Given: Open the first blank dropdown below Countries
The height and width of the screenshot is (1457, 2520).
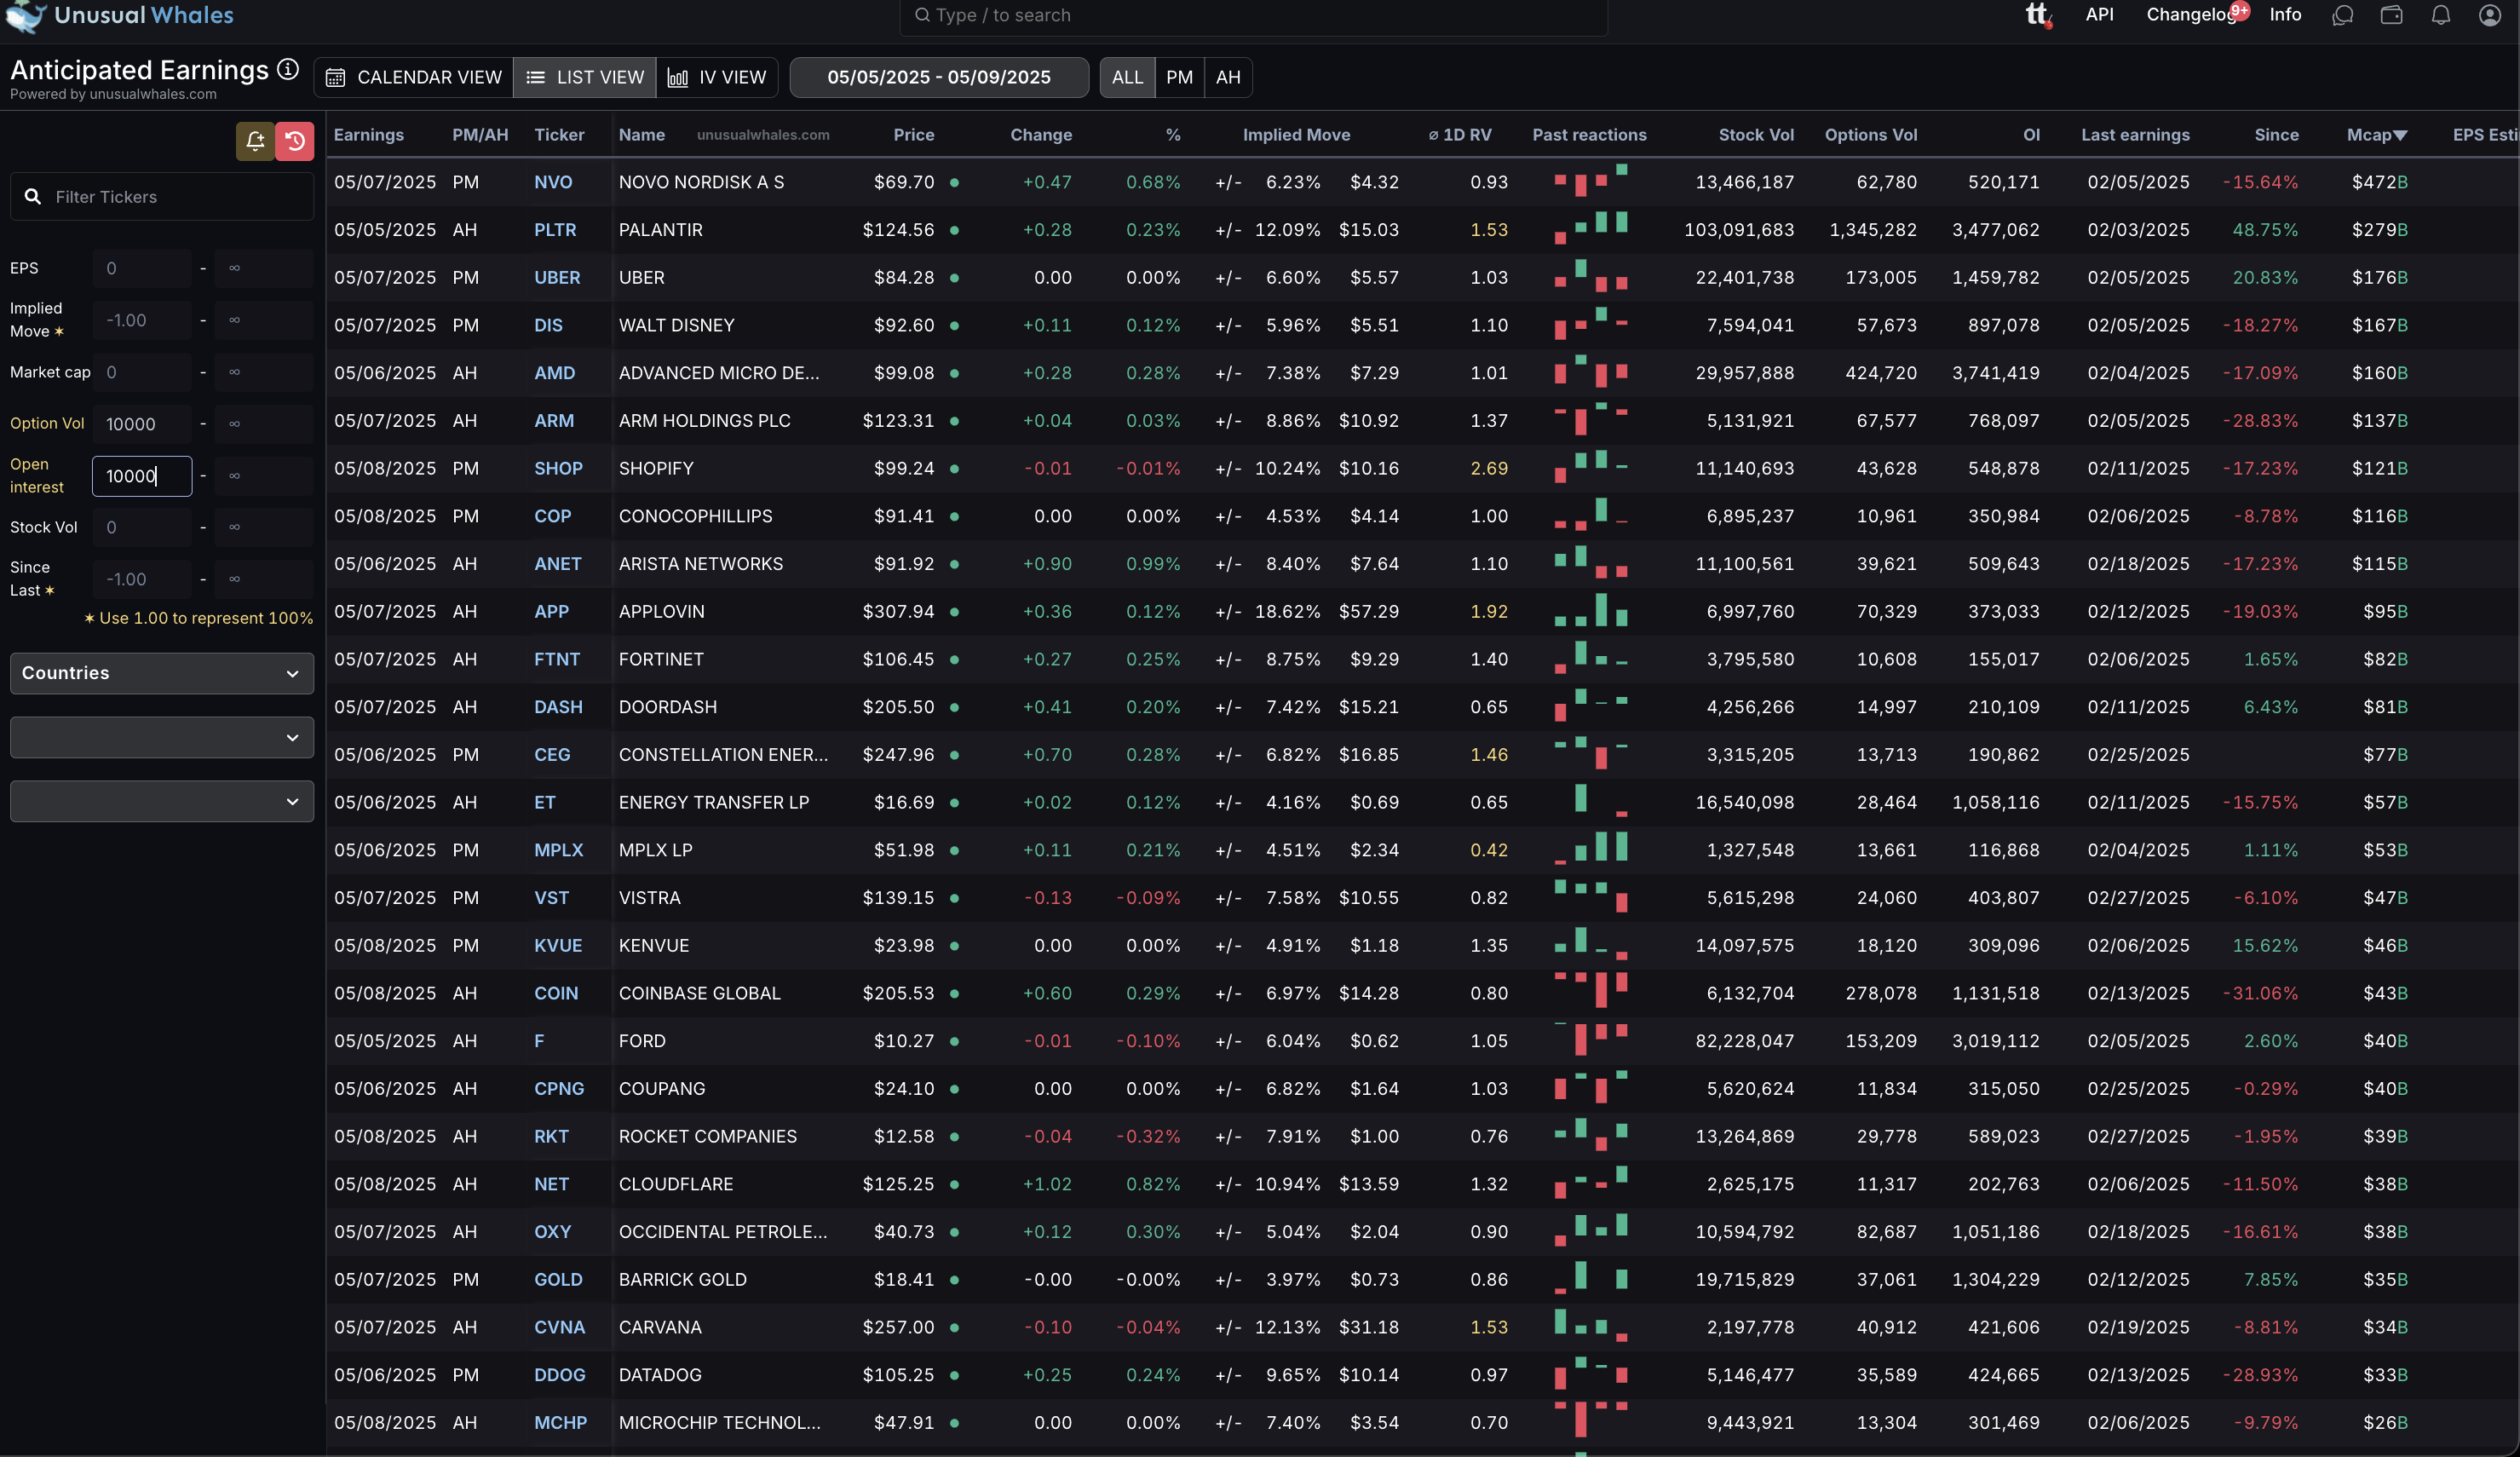Looking at the screenshot, I should click(162, 737).
